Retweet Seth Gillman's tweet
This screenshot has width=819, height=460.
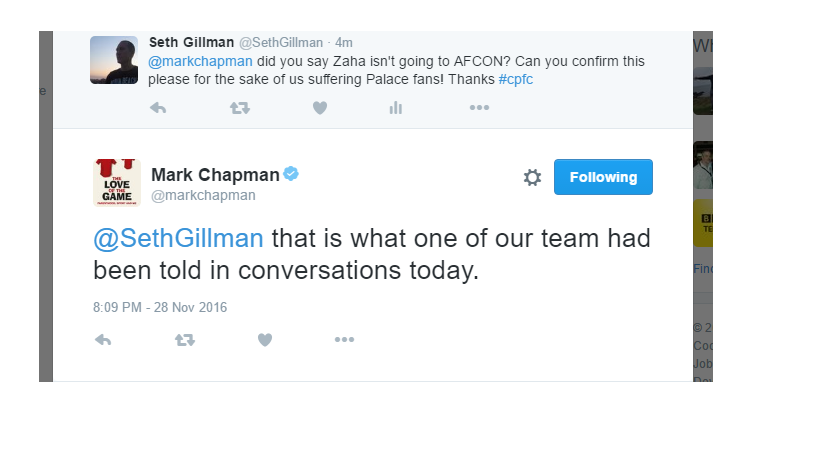[x=239, y=108]
